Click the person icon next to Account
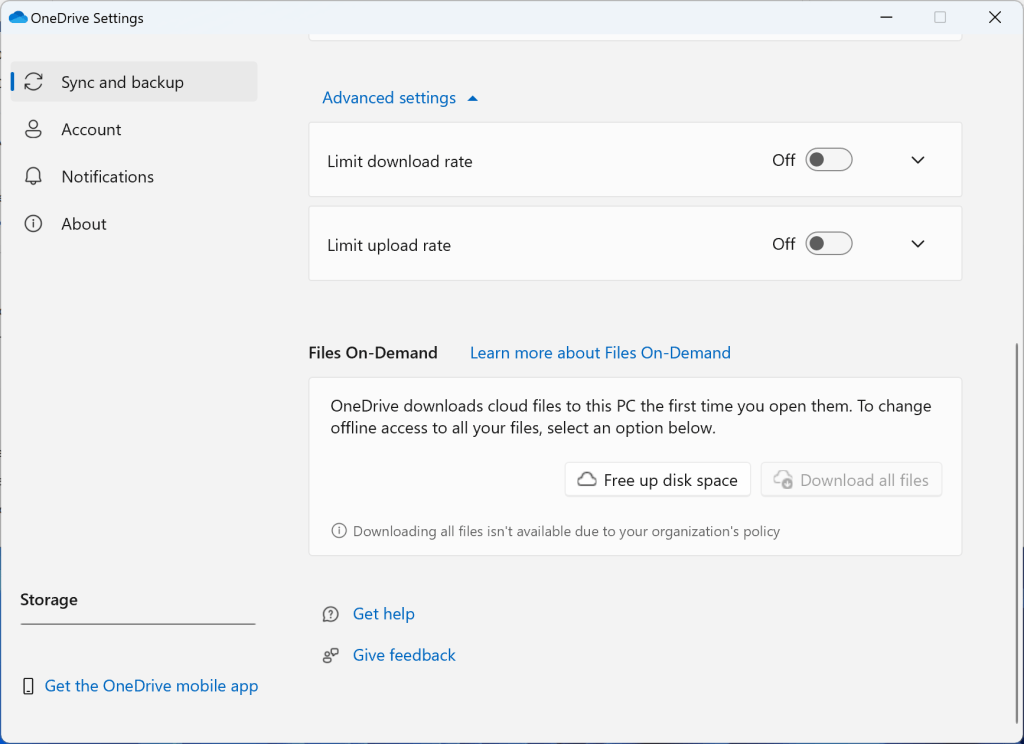This screenshot has height=744, width=1024. [x=33, y=129]
